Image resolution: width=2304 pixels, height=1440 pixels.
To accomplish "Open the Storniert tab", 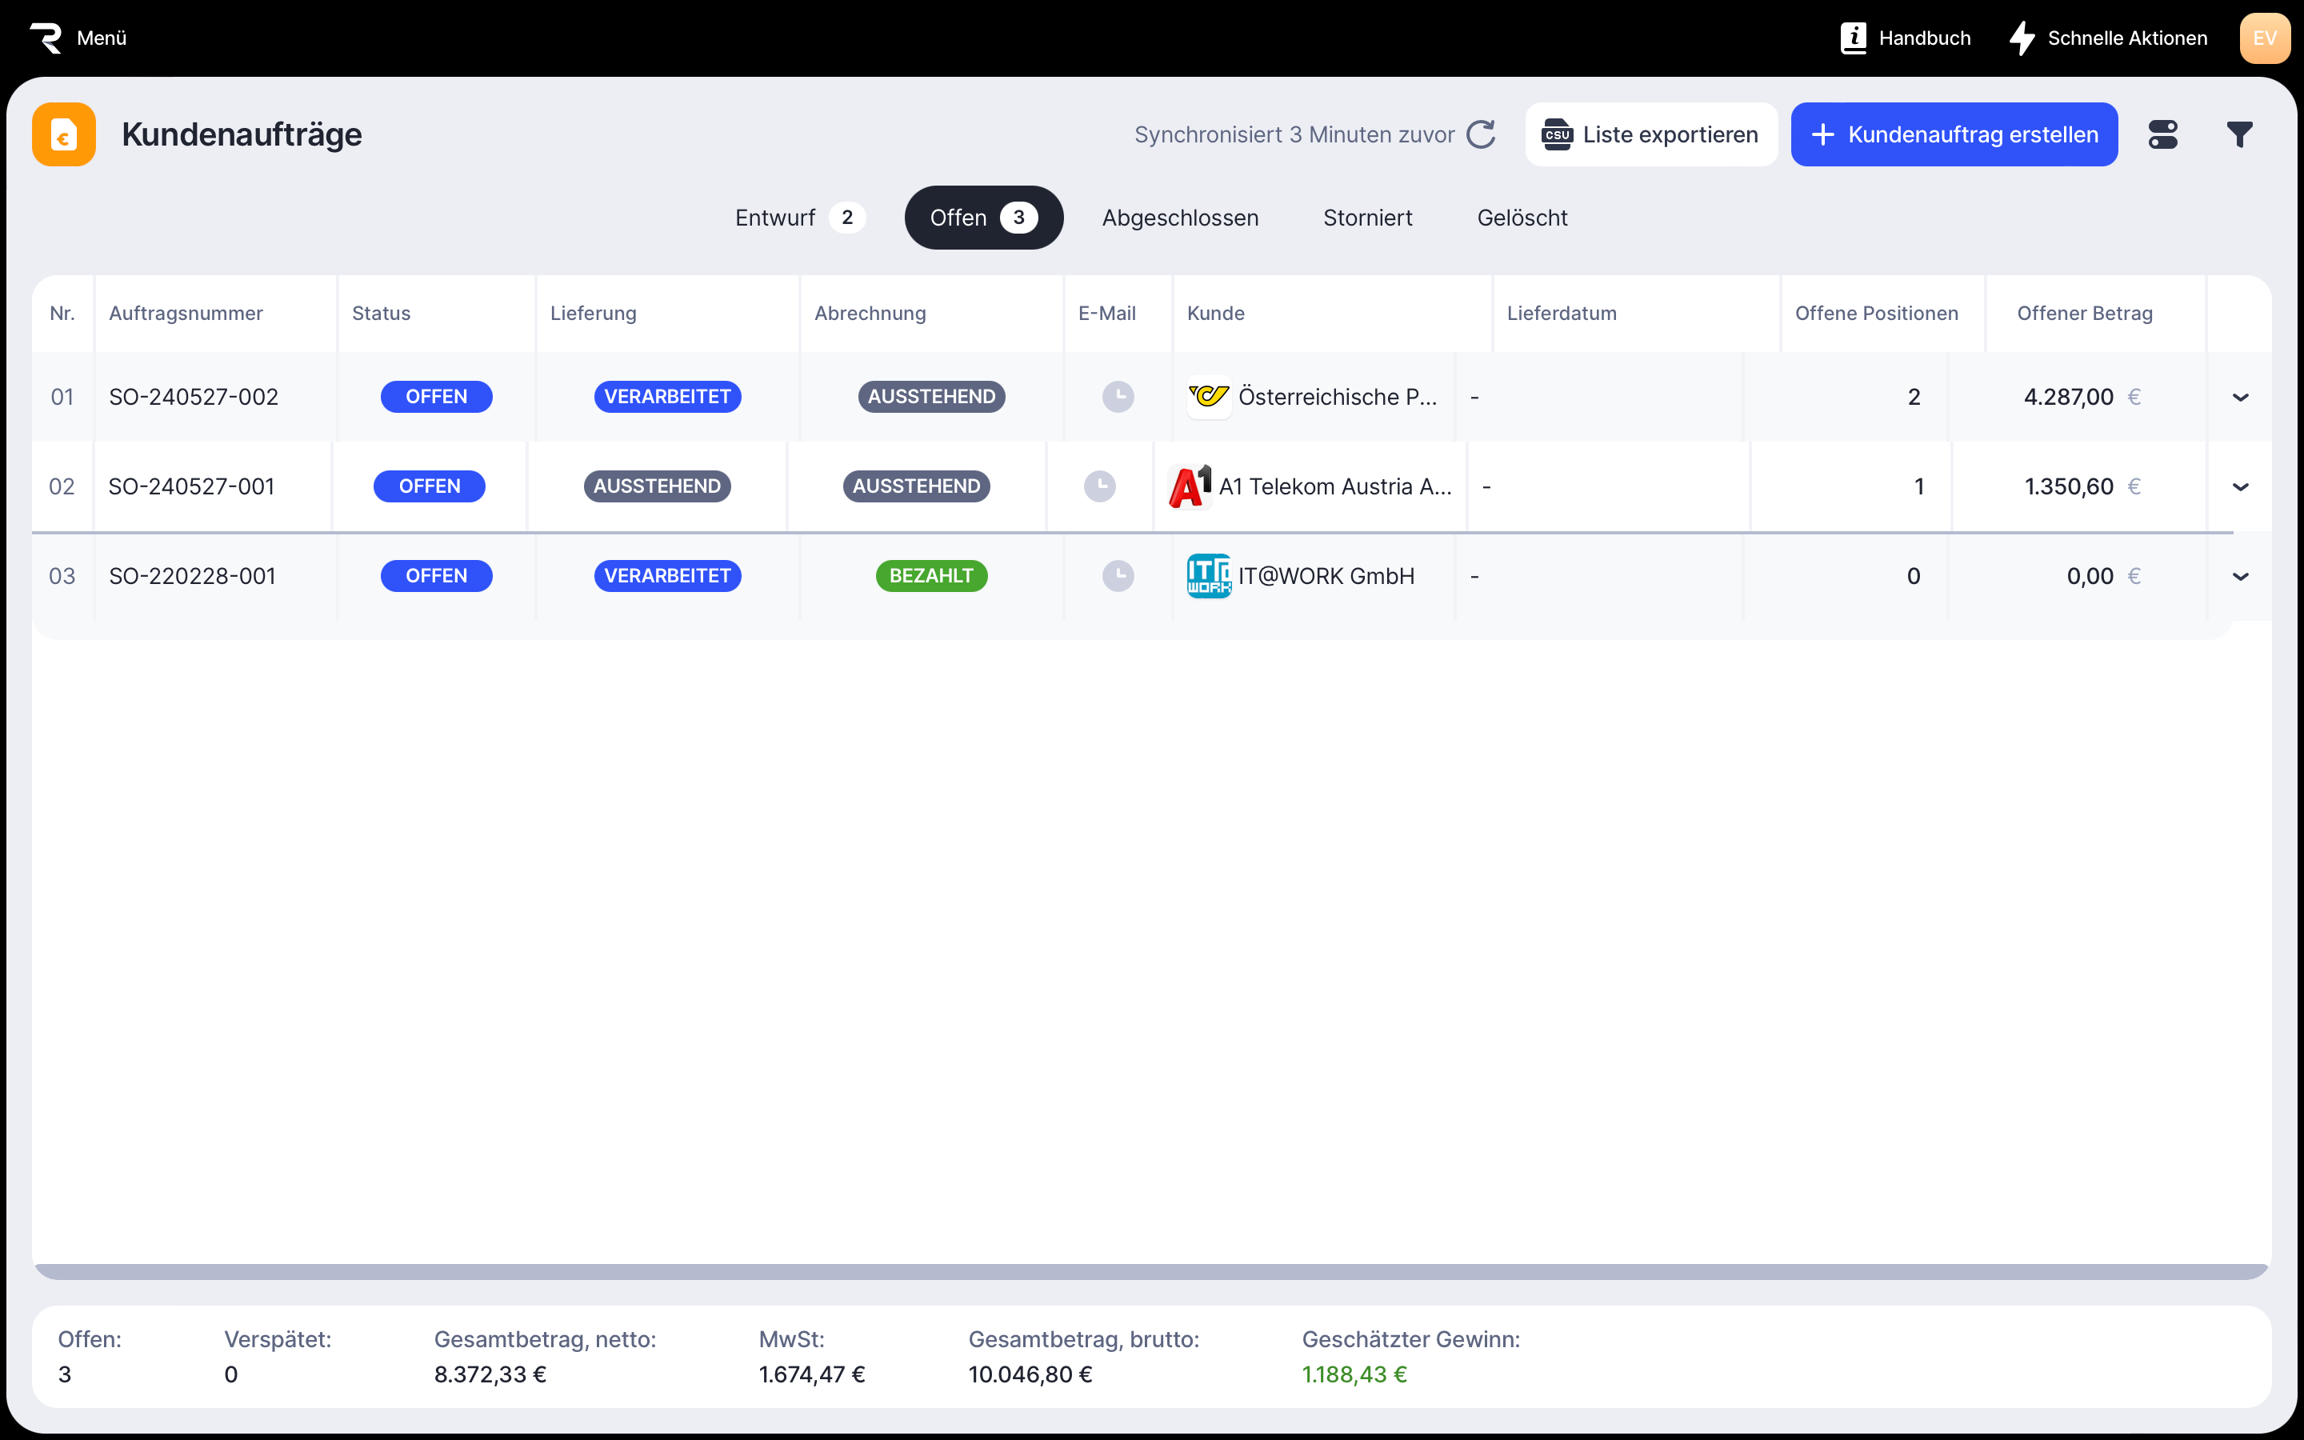I will 1367,217.
